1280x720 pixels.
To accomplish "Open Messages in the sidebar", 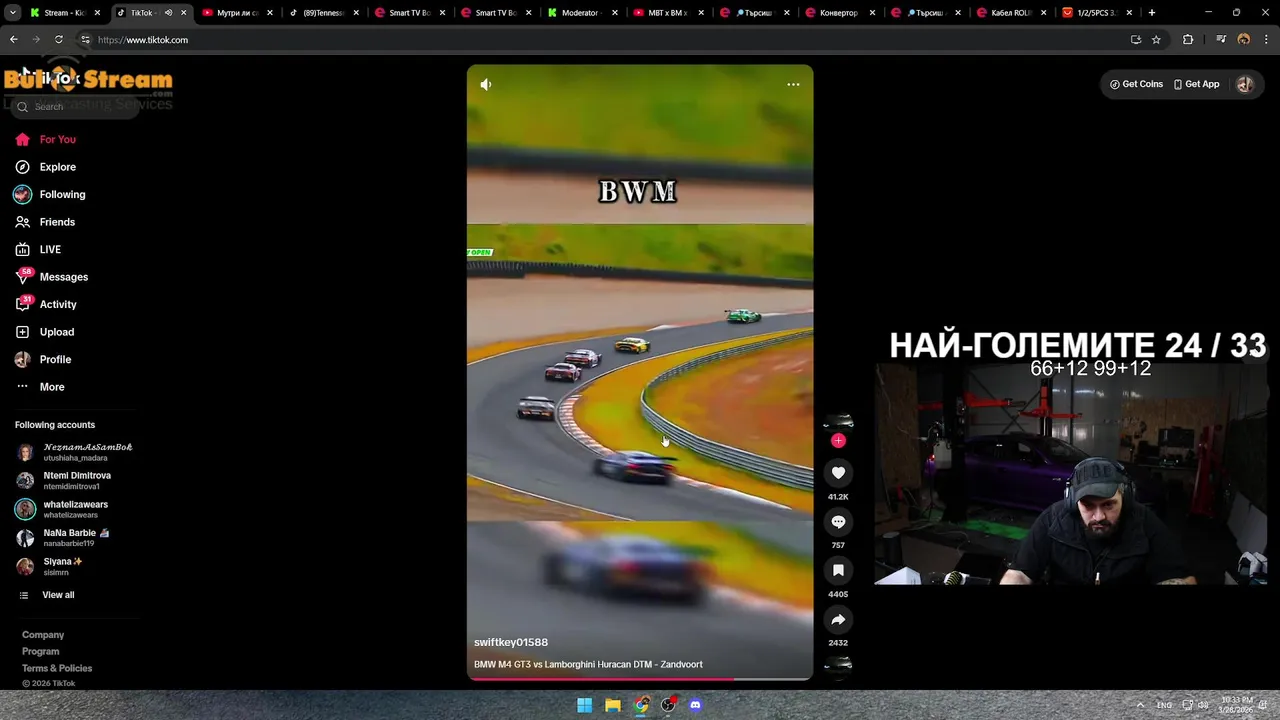I will pyautogui.click(x=64, y=277).
